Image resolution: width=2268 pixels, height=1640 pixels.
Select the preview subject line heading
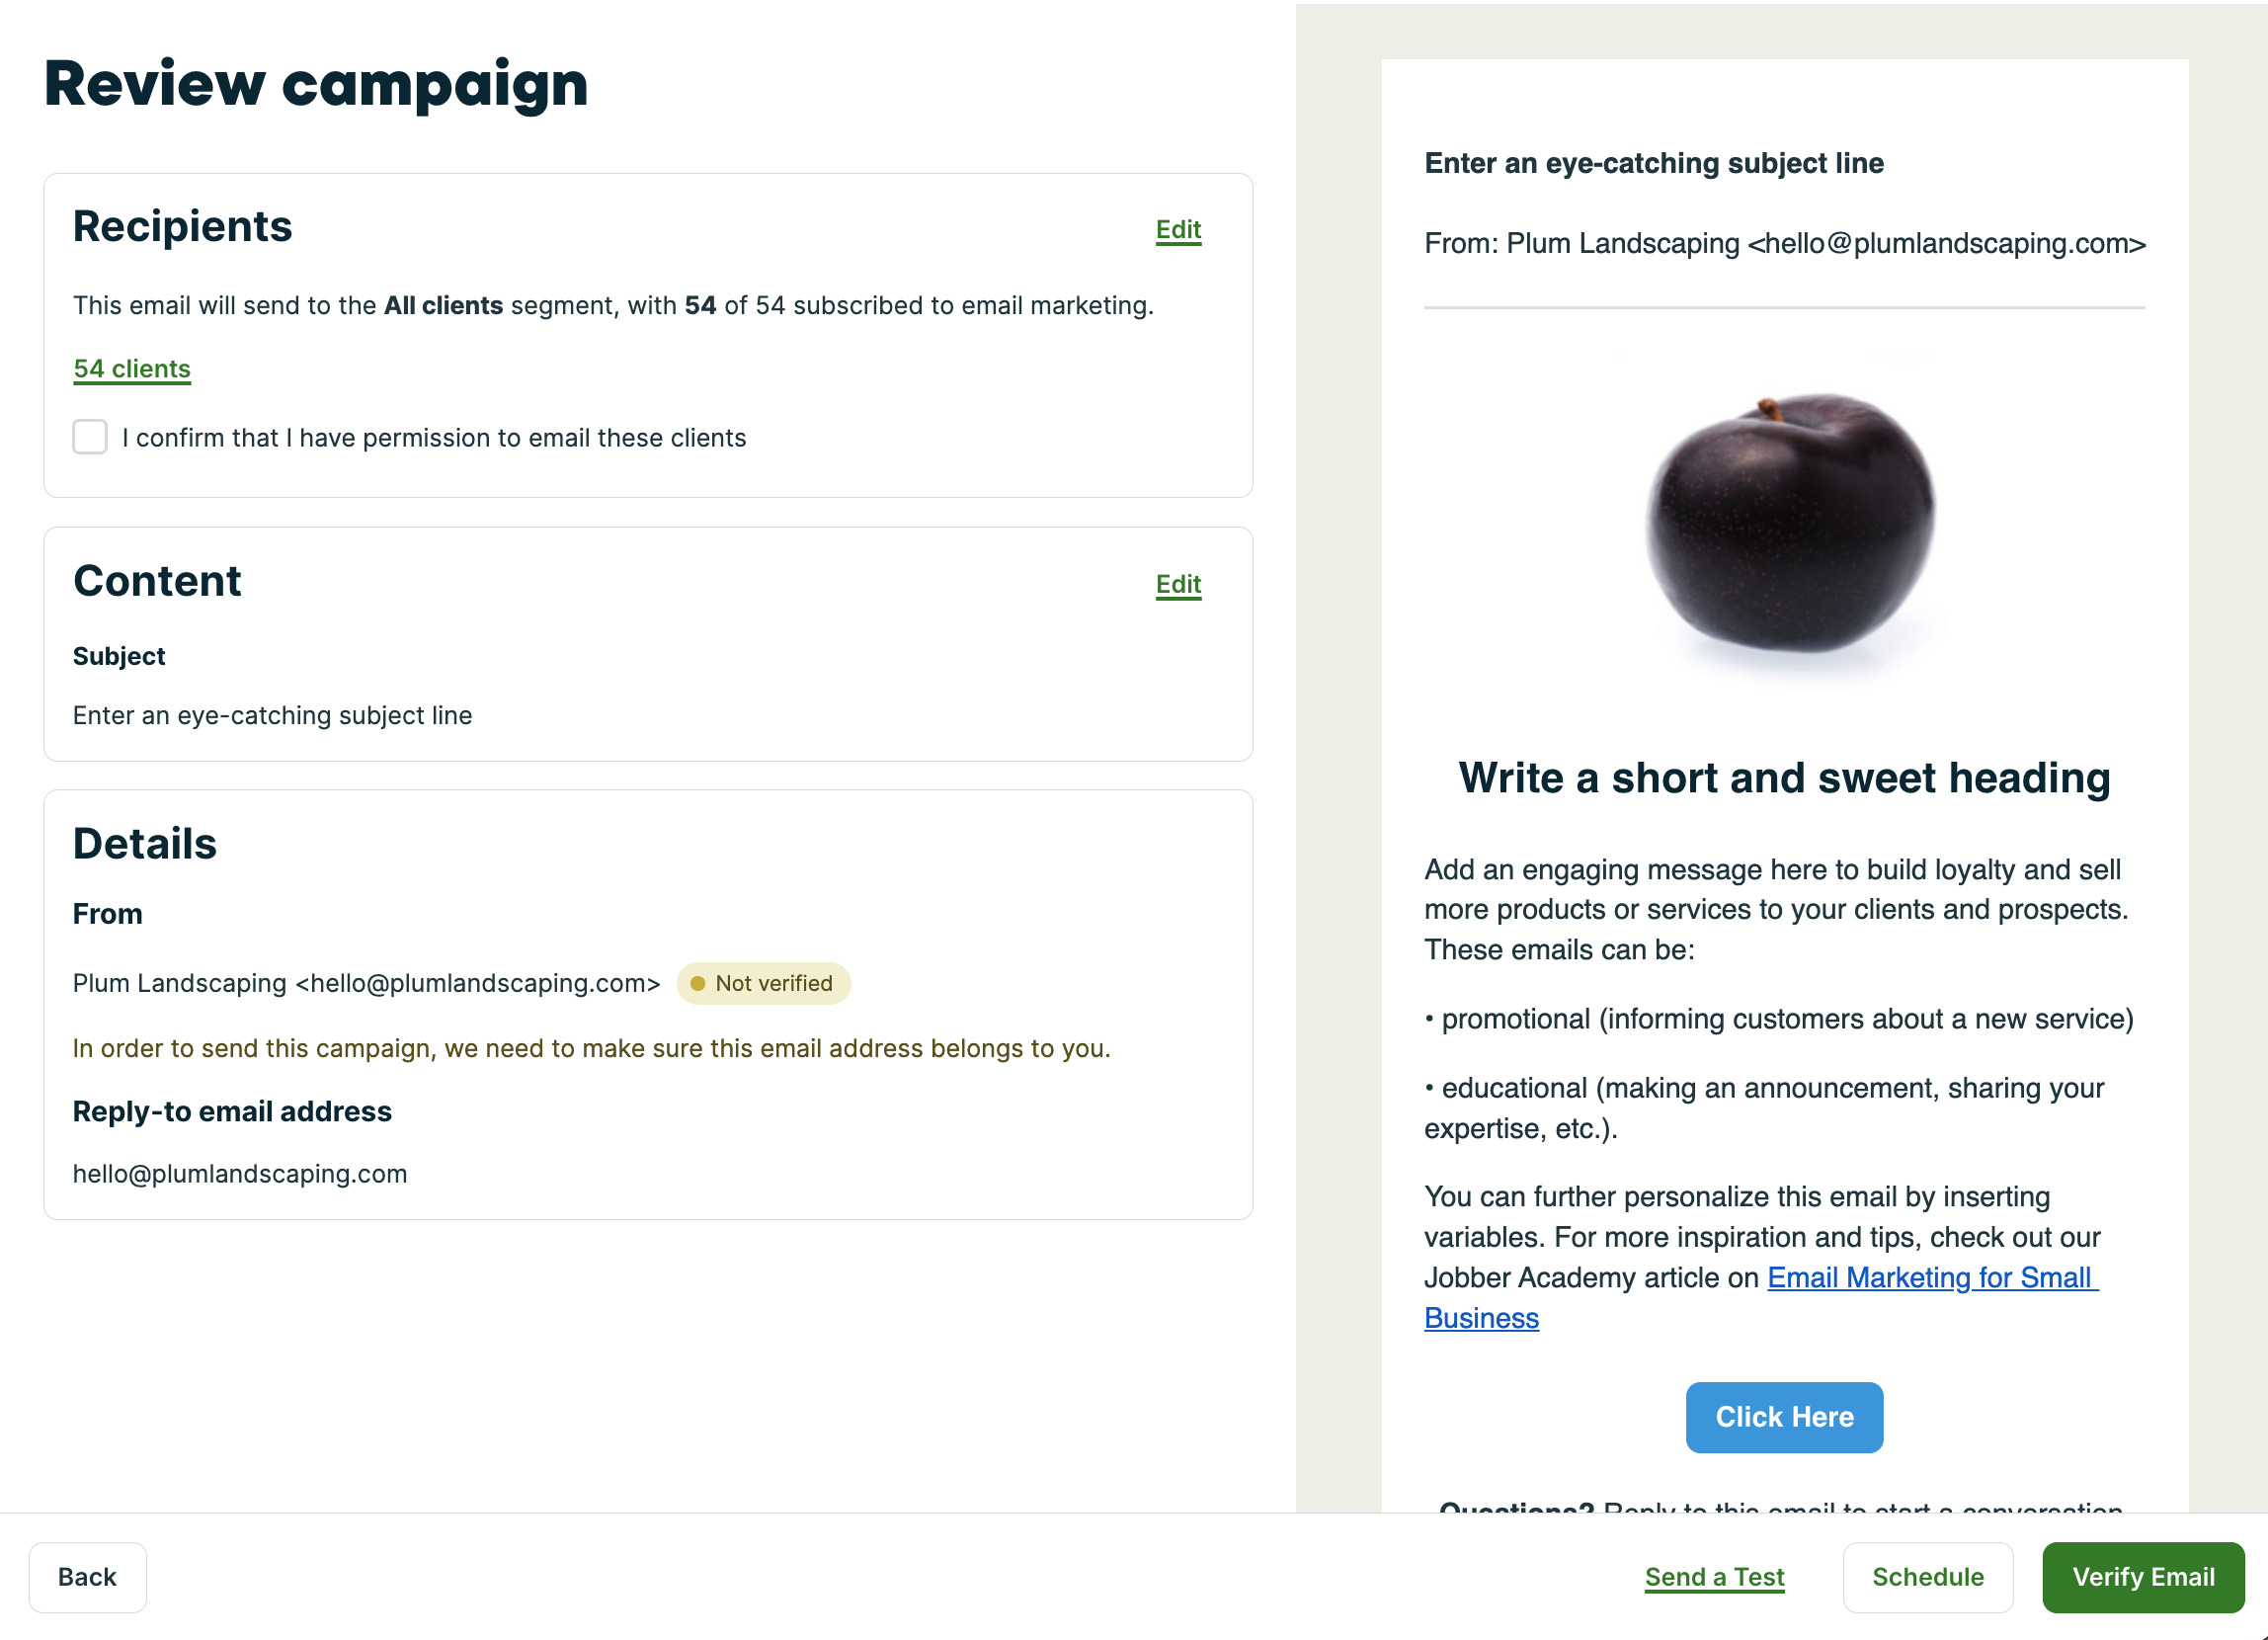[x=1653, y=163]
